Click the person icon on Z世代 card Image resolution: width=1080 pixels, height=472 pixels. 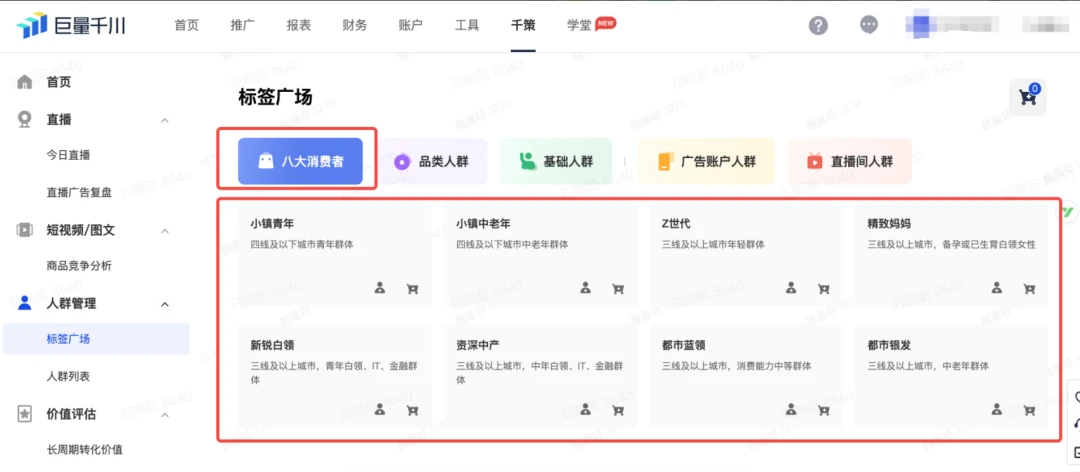[x=791, y=288]
